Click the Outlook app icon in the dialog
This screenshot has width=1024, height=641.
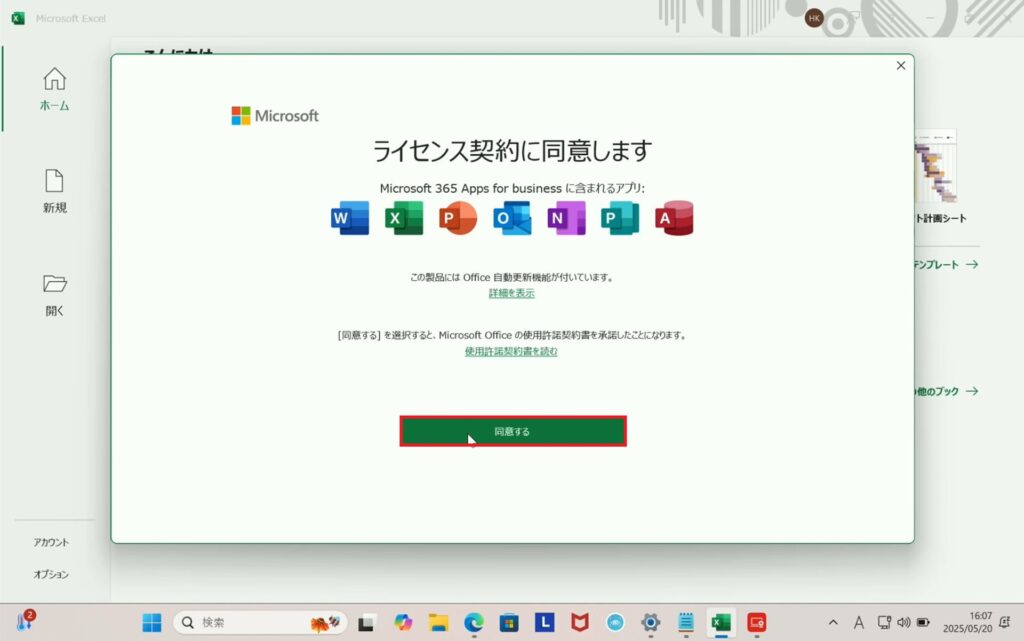pyautogui.click(x=512, y=218)
